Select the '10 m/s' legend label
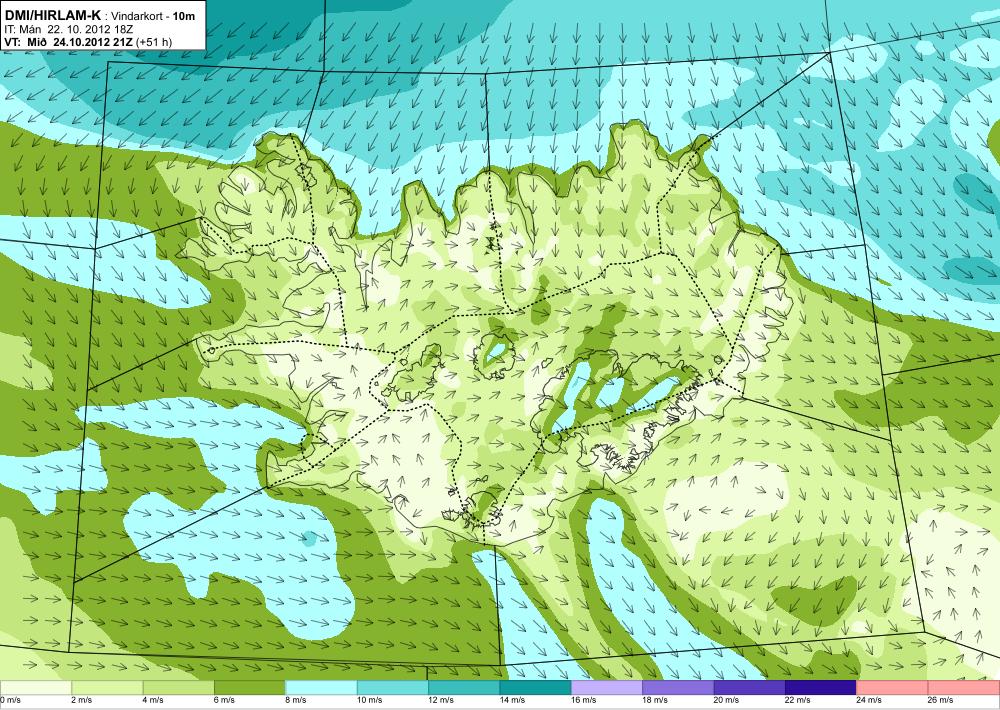This screenshot has width=1000, height=710. pyautogui.click(x=370, y=700)
